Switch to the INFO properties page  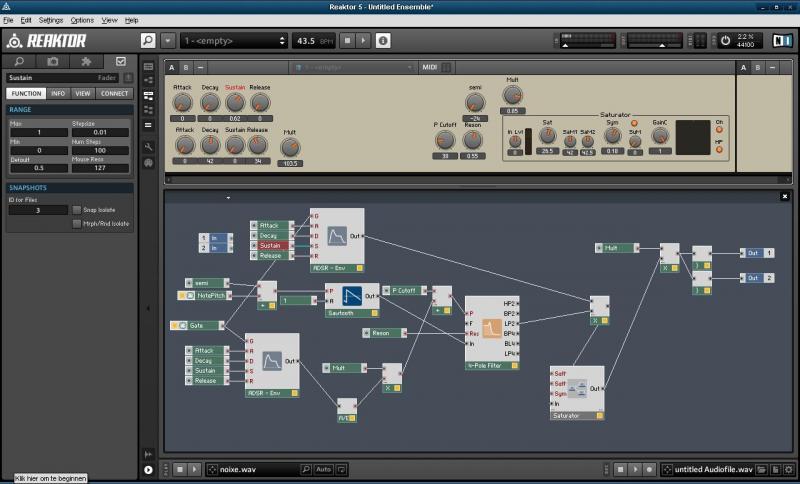[58, 93]
